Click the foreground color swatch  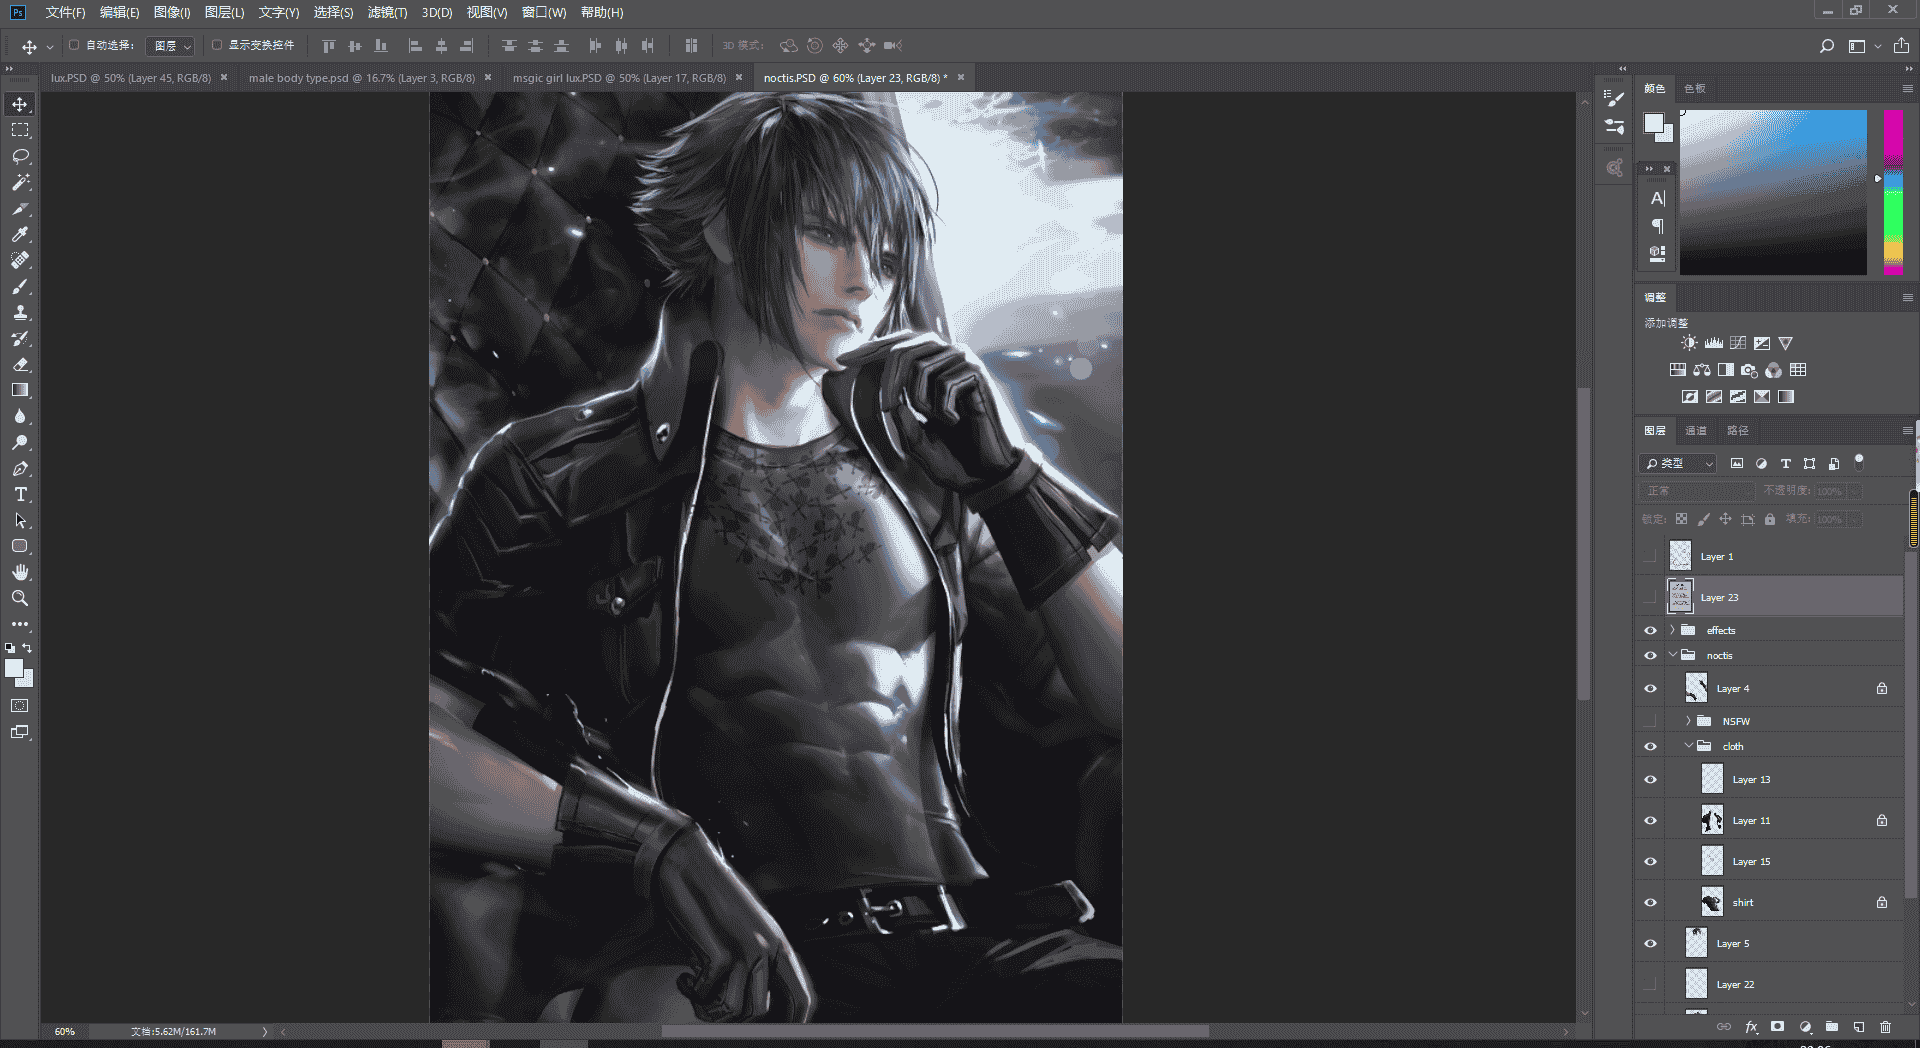coord(14,669)
